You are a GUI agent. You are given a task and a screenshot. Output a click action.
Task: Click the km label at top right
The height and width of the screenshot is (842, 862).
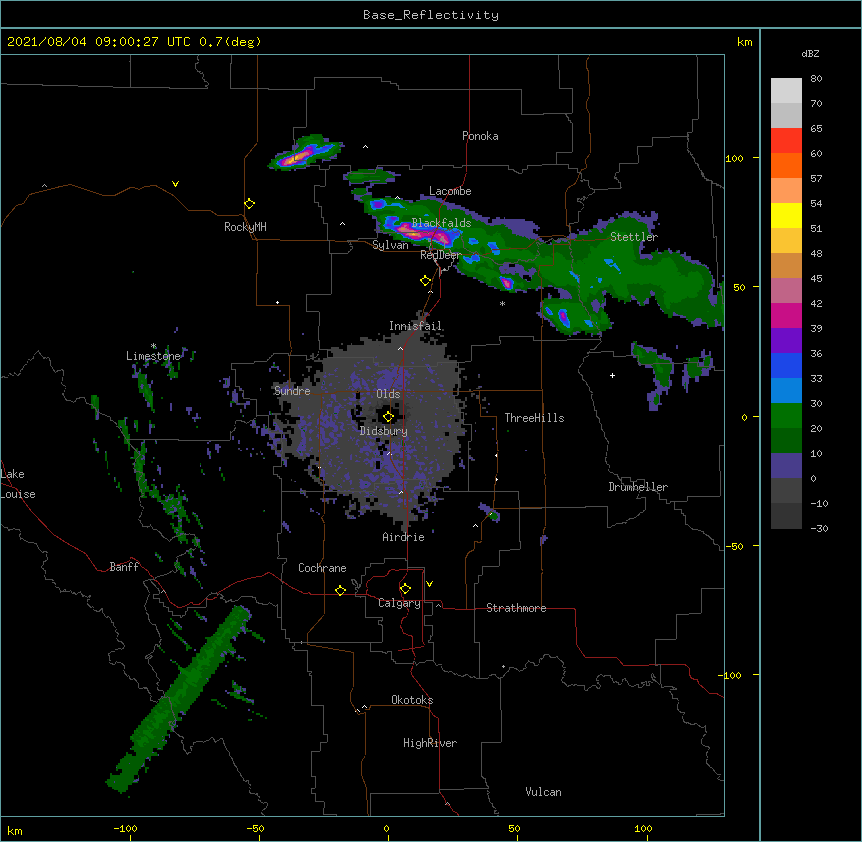point(744,42)
